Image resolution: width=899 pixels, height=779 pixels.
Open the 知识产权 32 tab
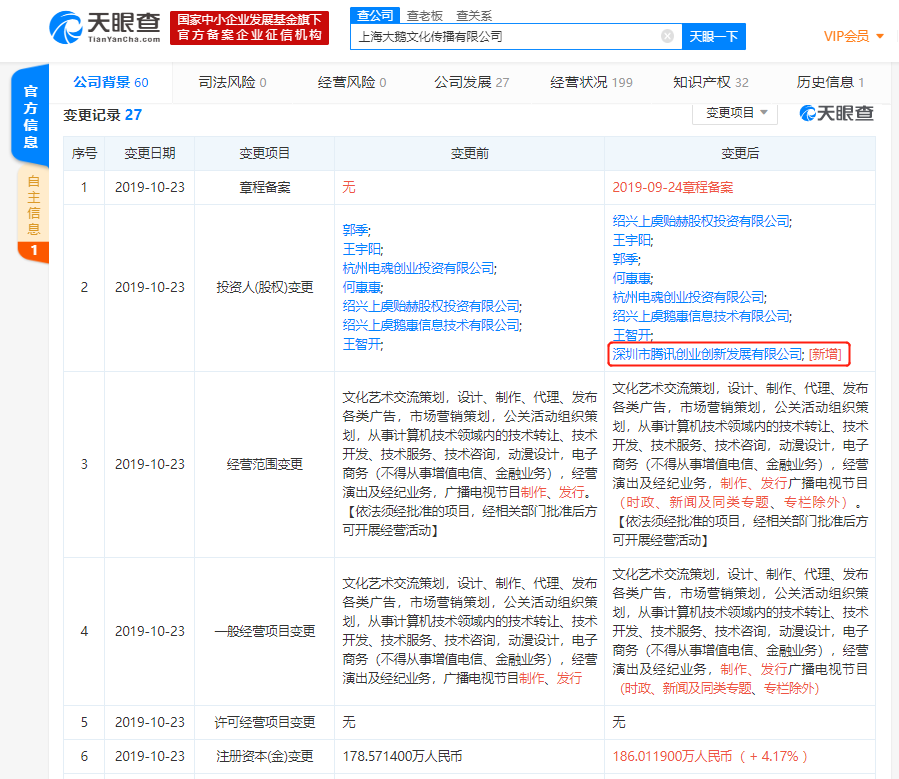(x=710, y=83)
